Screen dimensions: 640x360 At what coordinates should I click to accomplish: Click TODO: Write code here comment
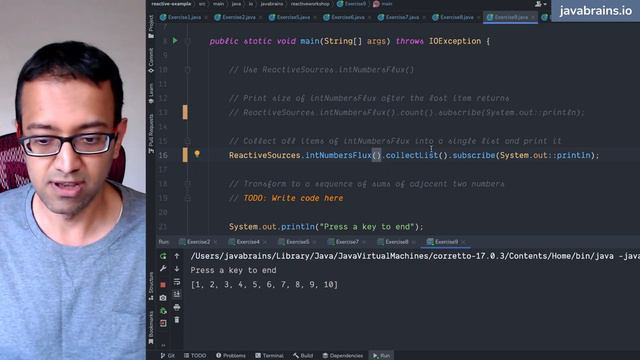click(293, 198)
